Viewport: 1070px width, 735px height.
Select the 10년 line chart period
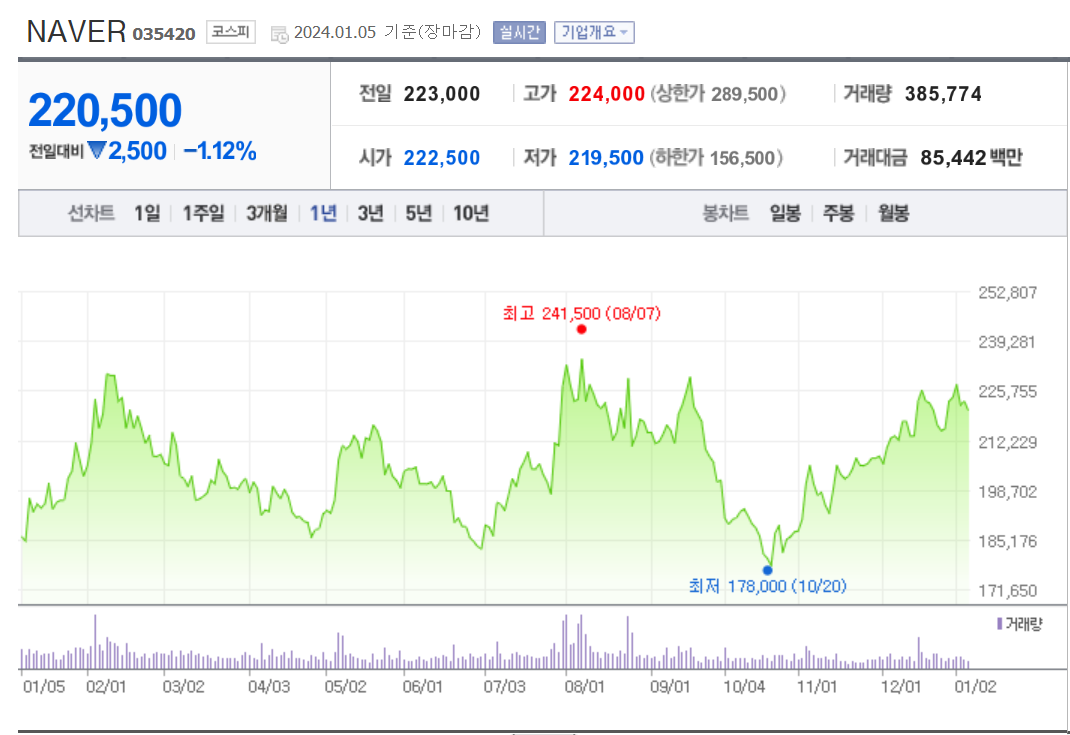(x=471, y=214)
